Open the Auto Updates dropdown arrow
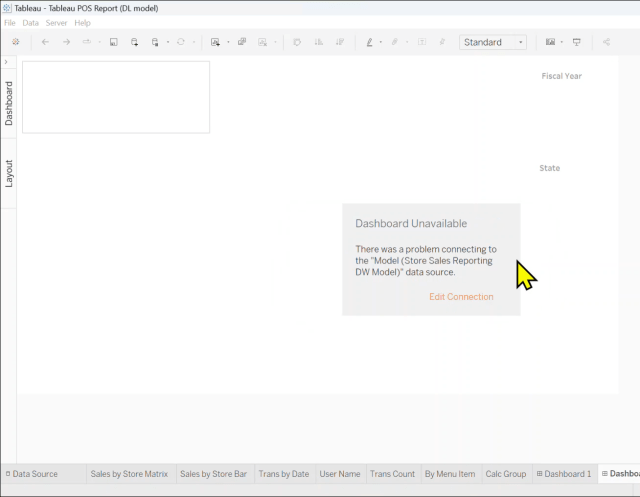640x497 pixels. click(x=168, y=42)
